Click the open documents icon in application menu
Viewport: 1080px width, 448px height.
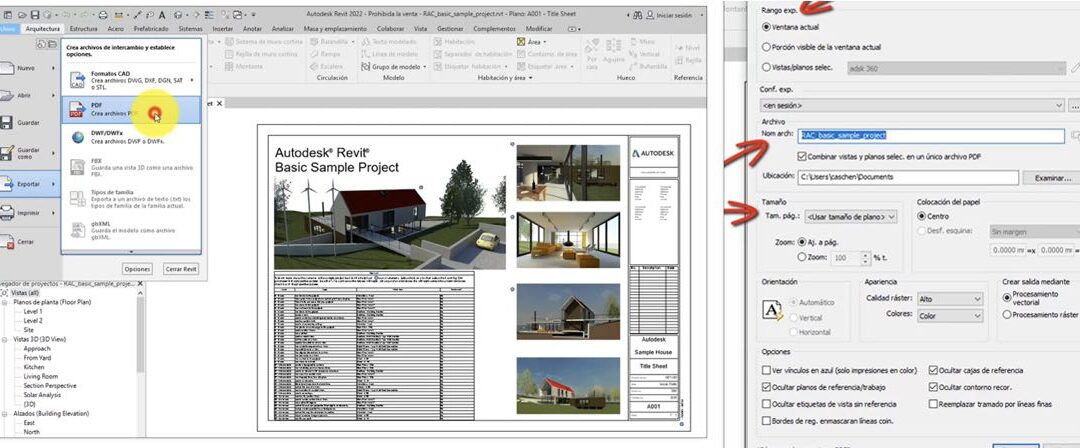[x=50, y=44]
